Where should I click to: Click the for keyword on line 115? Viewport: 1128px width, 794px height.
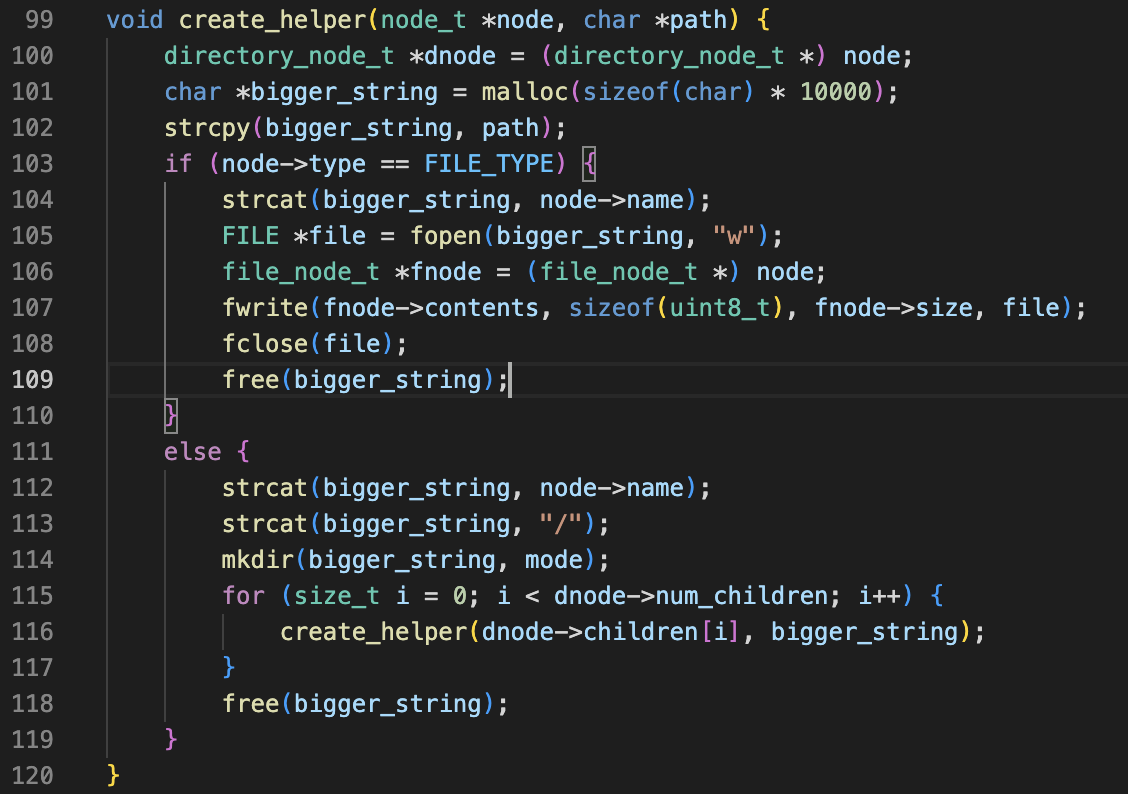pyautogui.click(x=244, y=596)
